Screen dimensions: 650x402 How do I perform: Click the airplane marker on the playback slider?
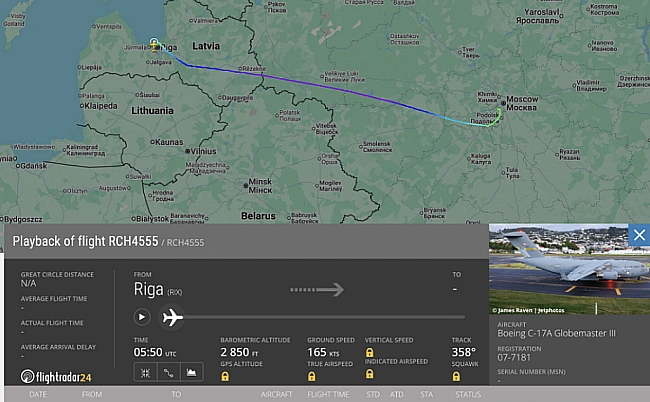coord(172,317)
